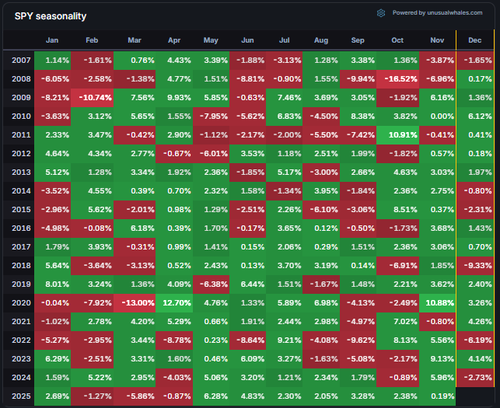
Task: Click the 2024 row label
Action: click(x=21, y=378)
